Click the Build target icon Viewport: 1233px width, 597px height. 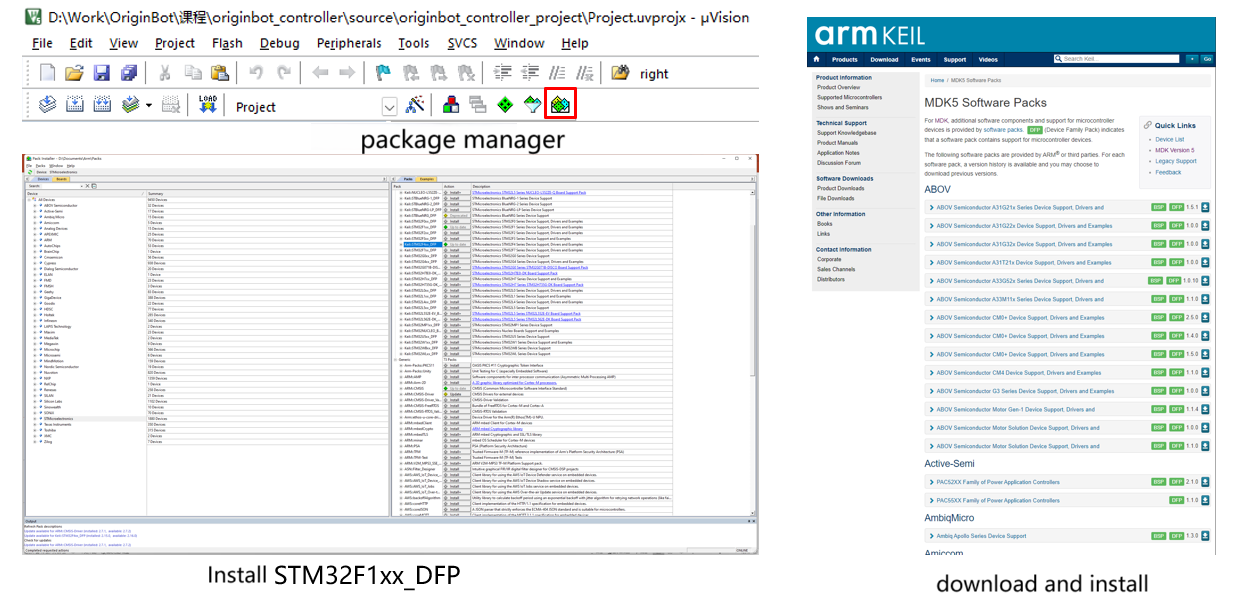coord(75,105)
